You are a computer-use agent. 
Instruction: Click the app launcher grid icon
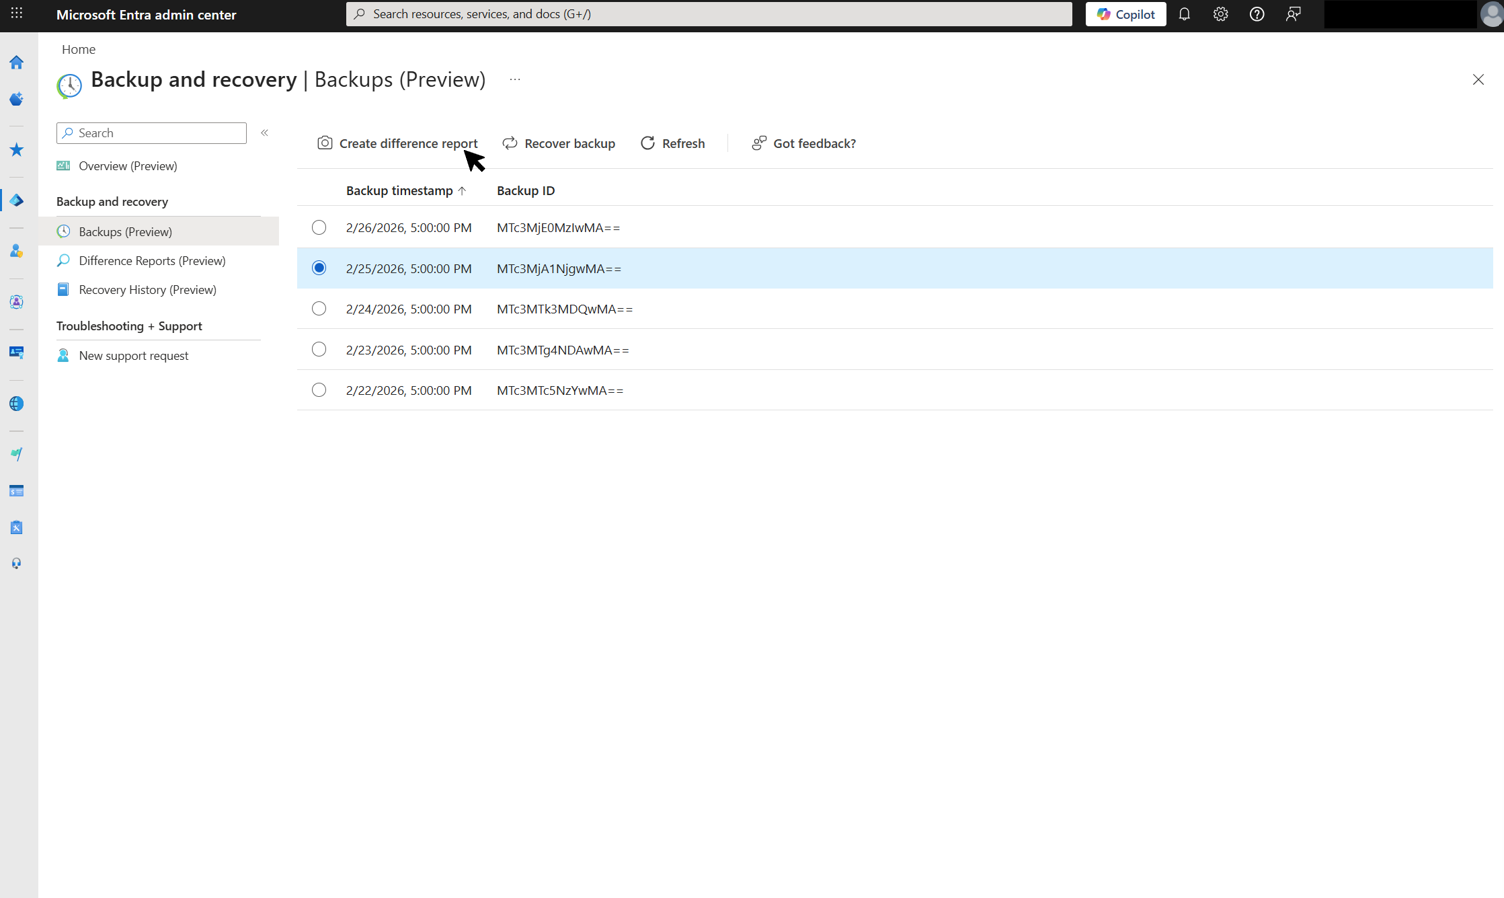(x=16, y=14)
